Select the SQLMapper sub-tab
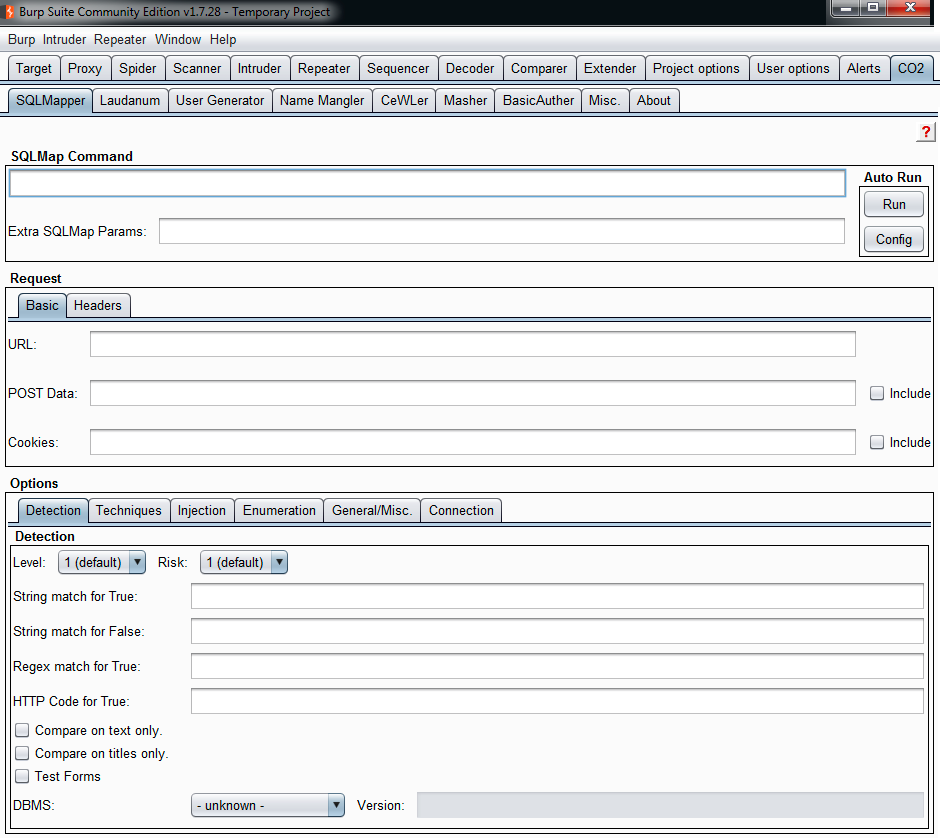The height and width of the screenshot is (838, 940). click(x=51, y=101)
